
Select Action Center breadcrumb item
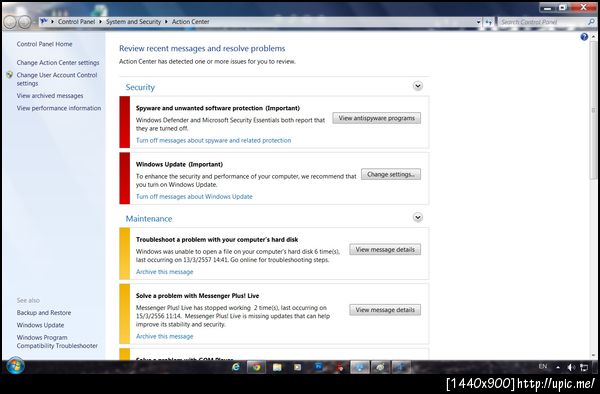pos(191,22)
